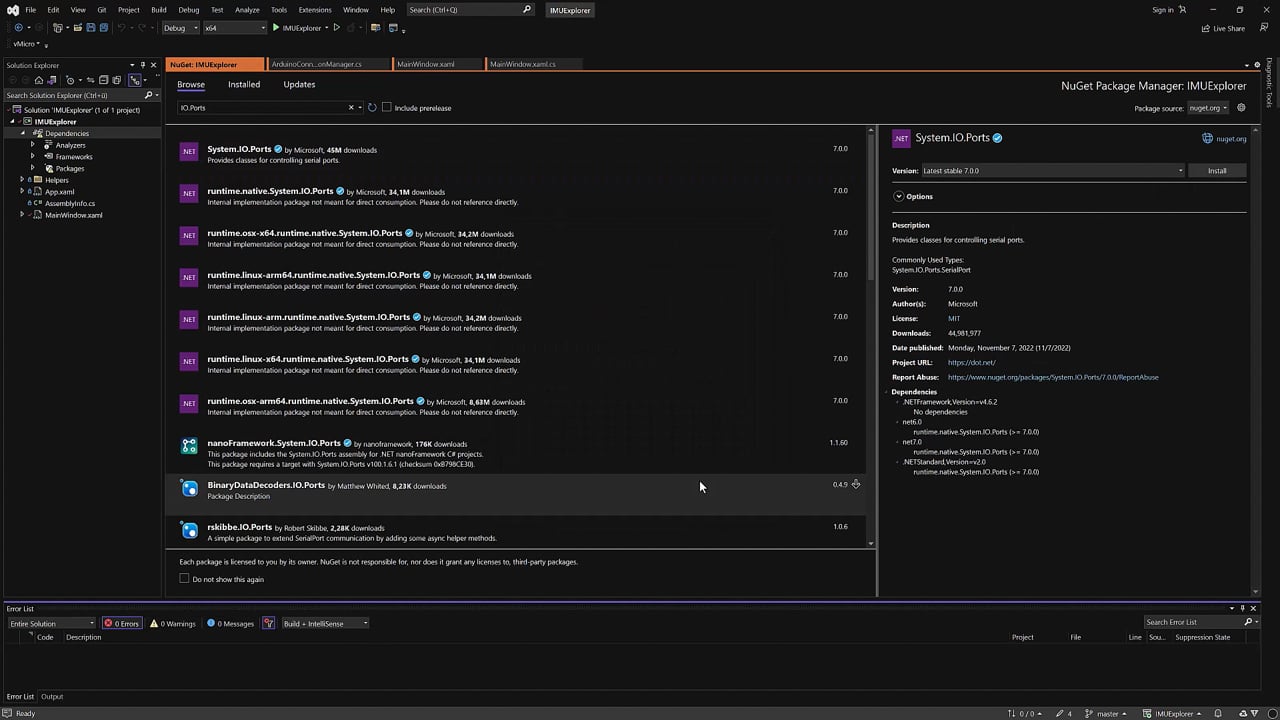Open the https://dot.net/ project URL

tap(972, 363)
